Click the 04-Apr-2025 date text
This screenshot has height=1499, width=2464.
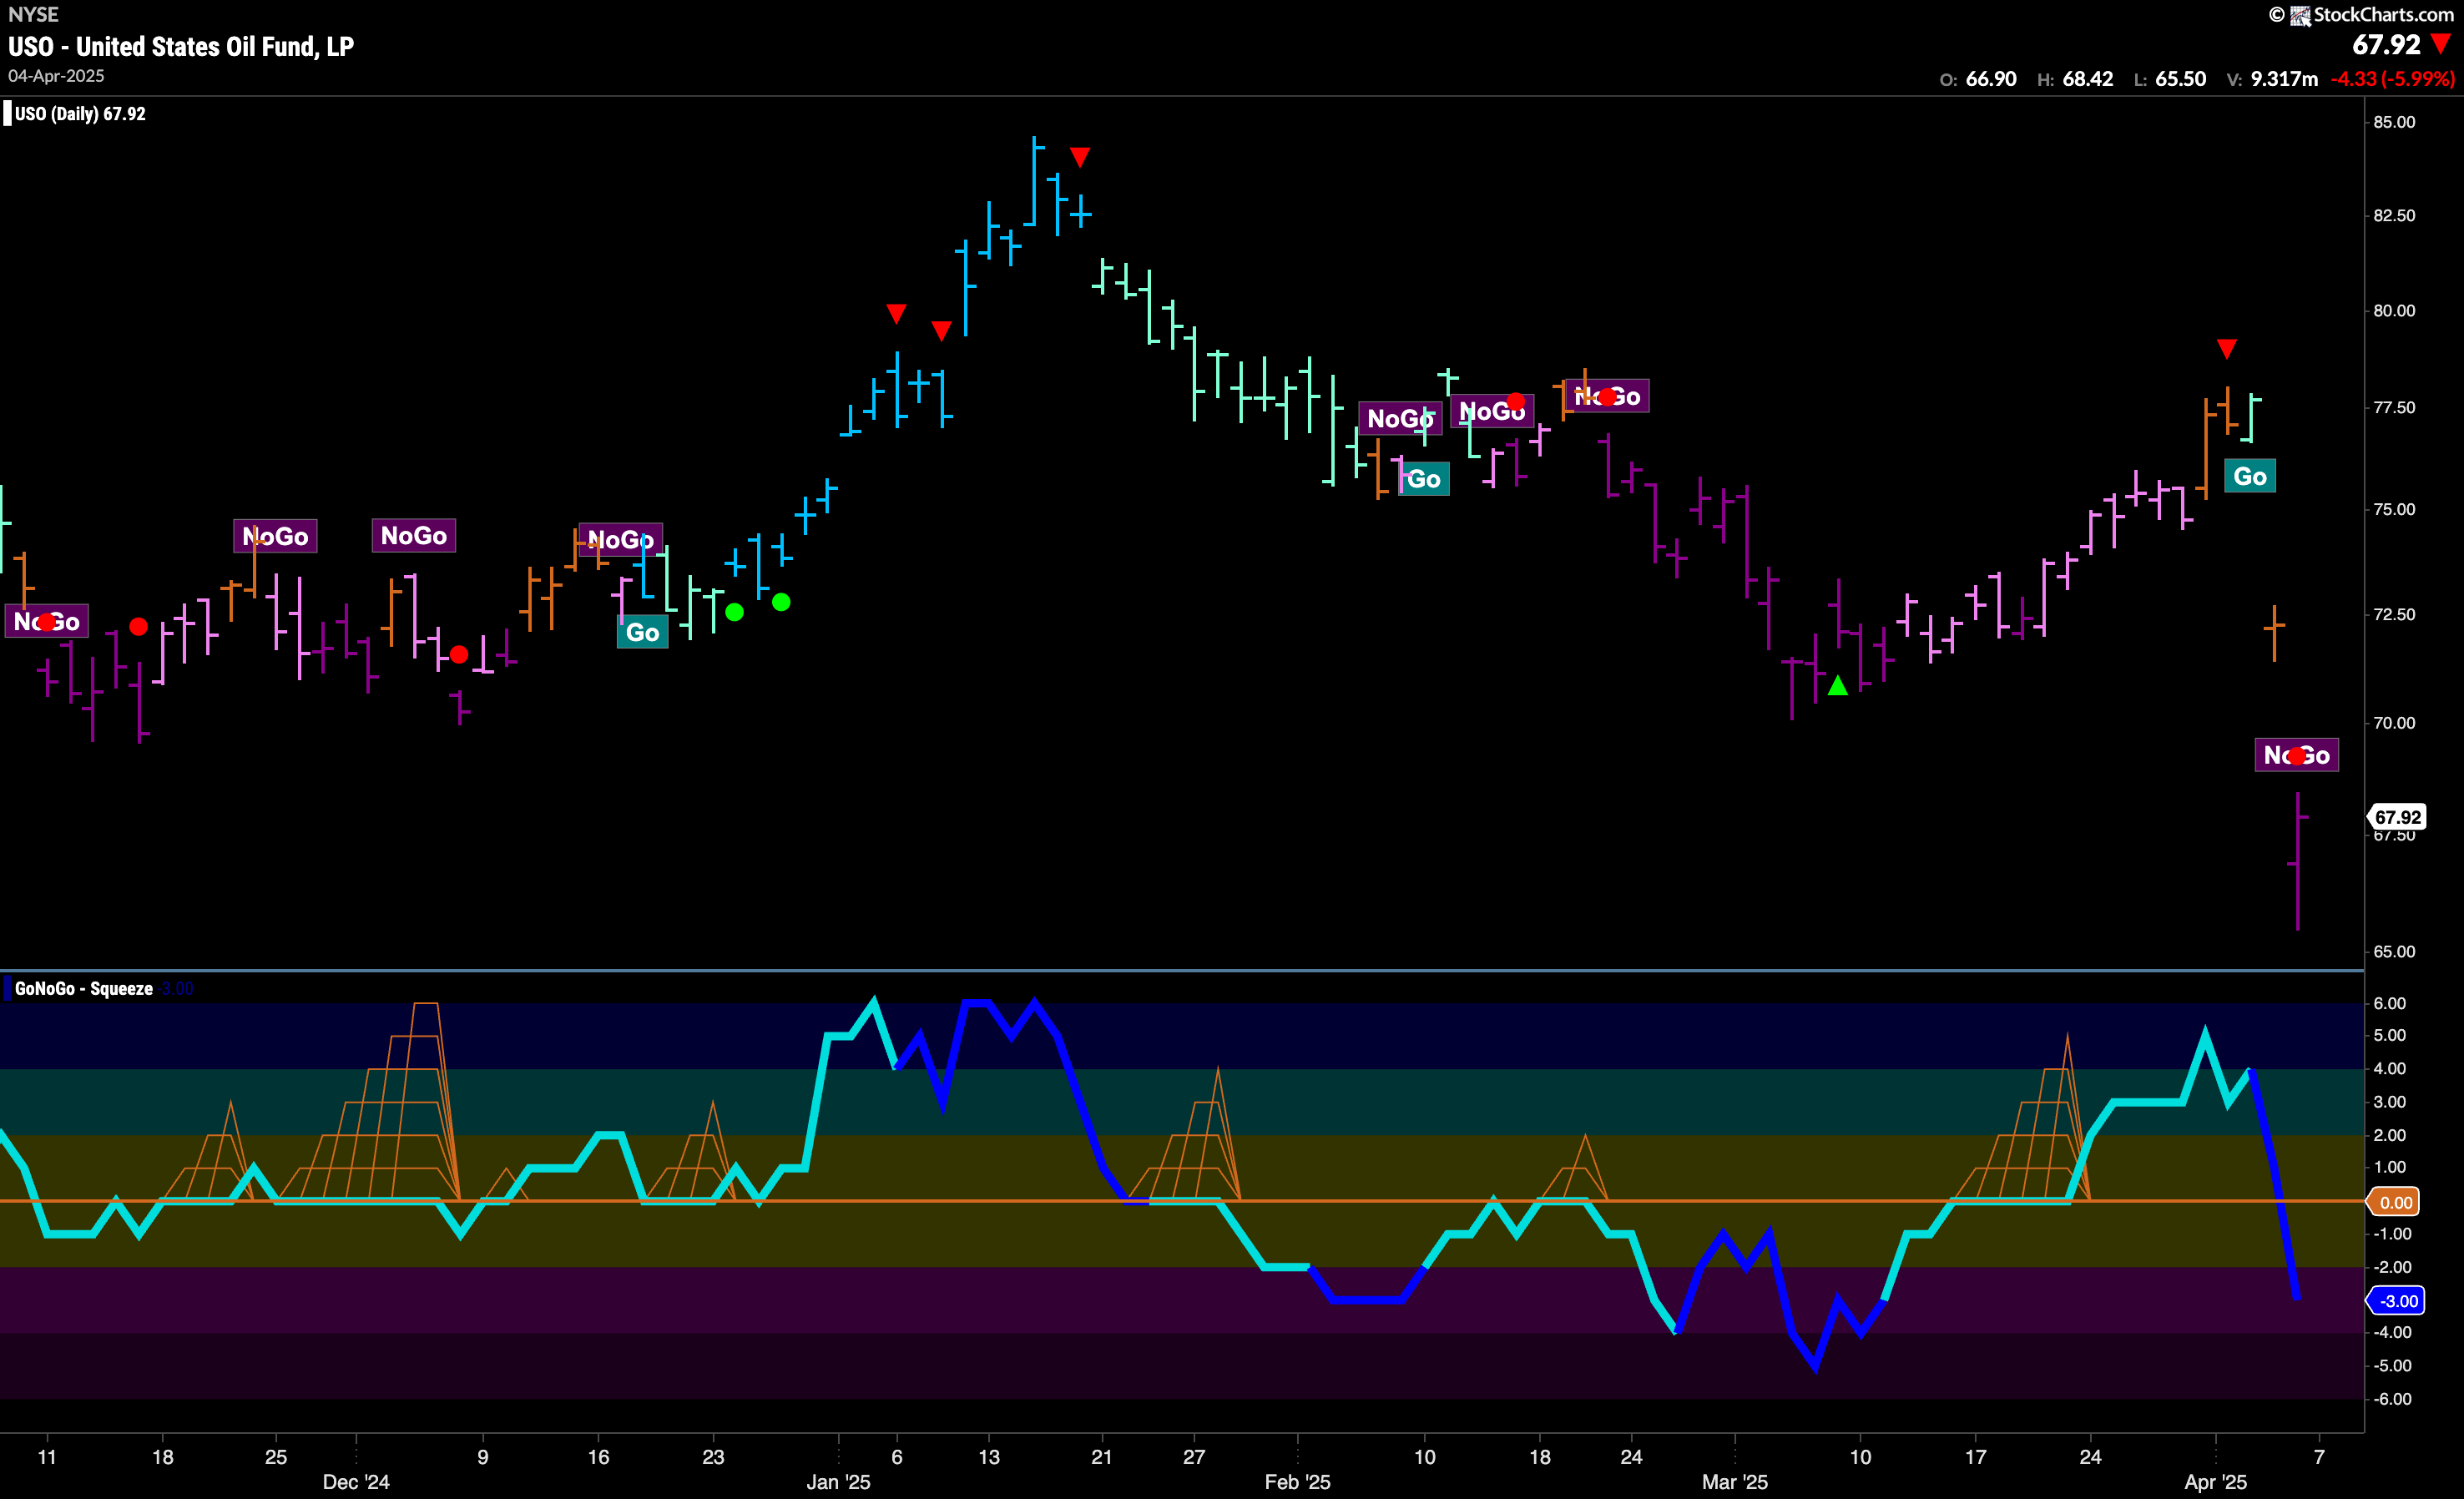(56, 76)
